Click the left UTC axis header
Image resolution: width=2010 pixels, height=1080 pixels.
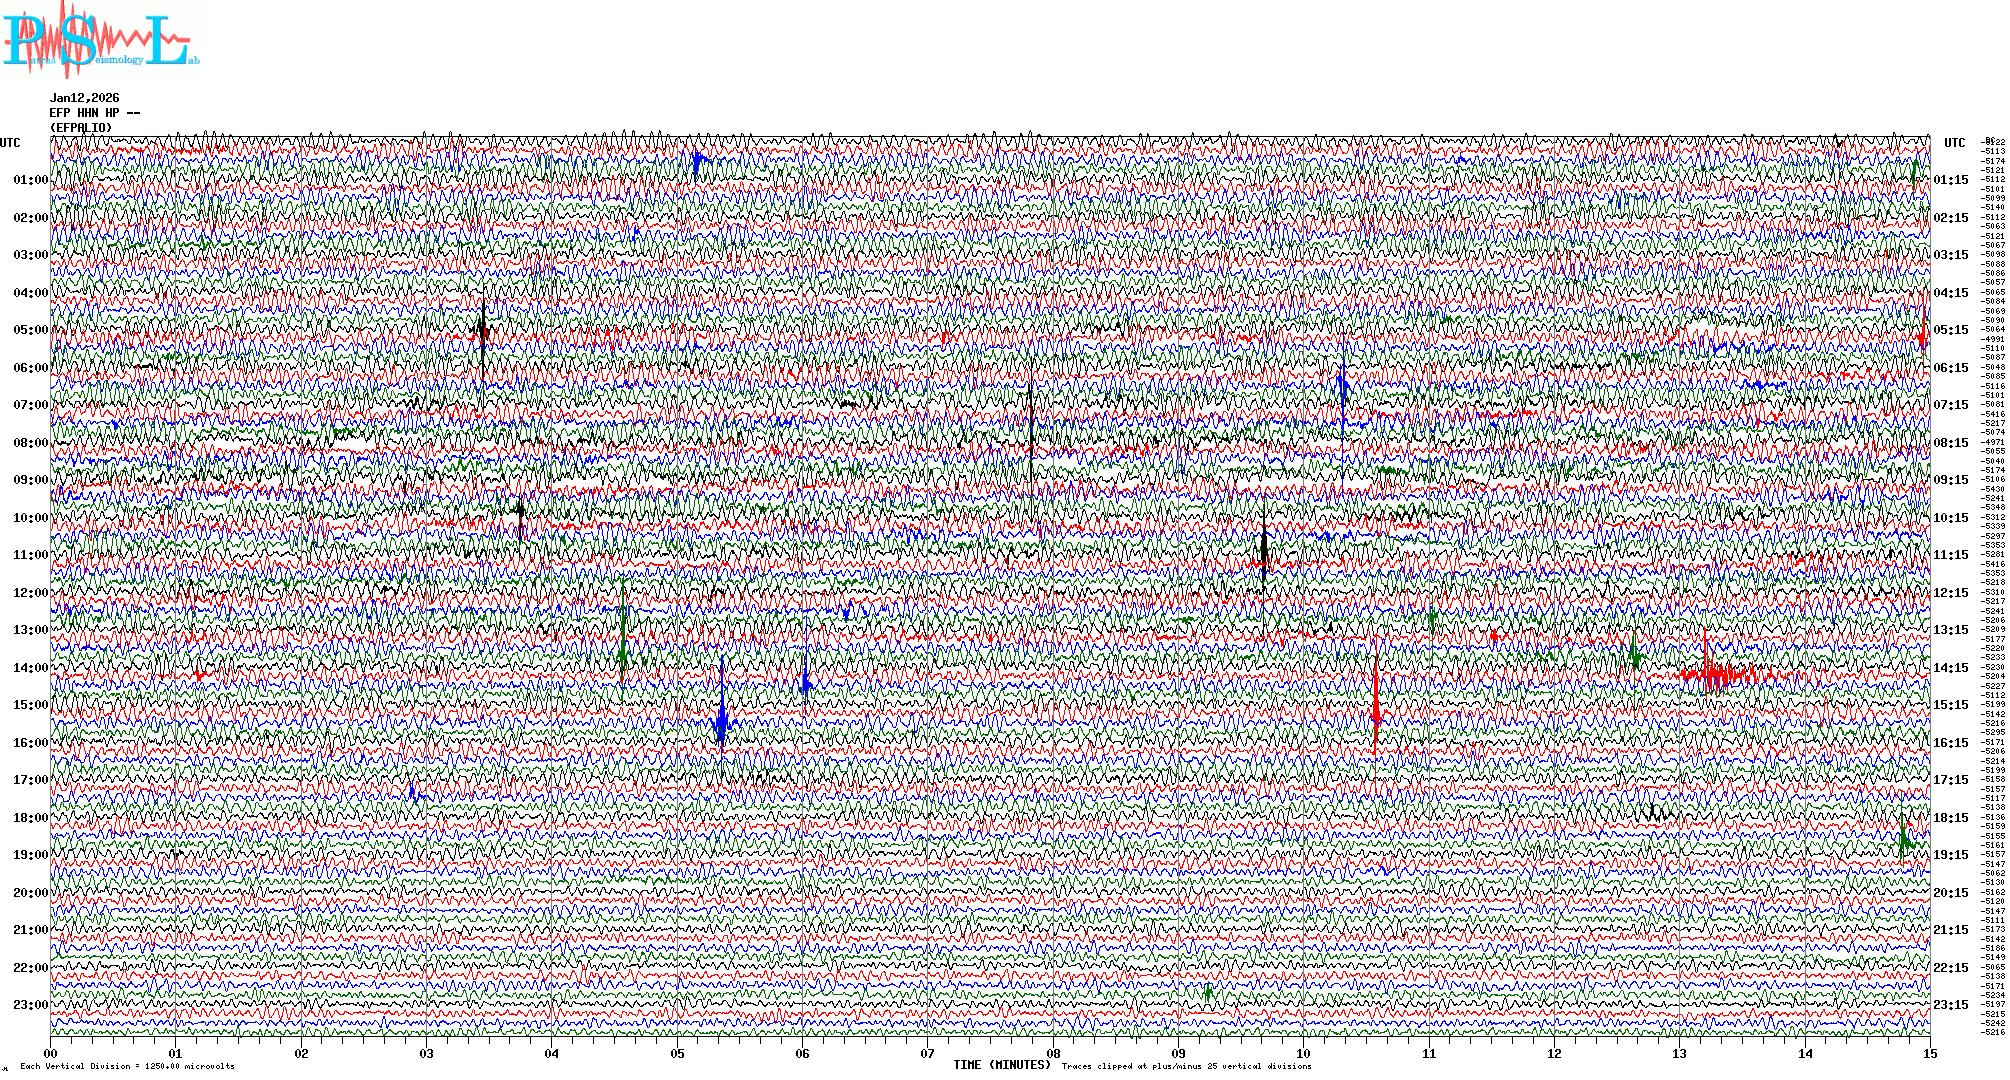coord(10,143)
